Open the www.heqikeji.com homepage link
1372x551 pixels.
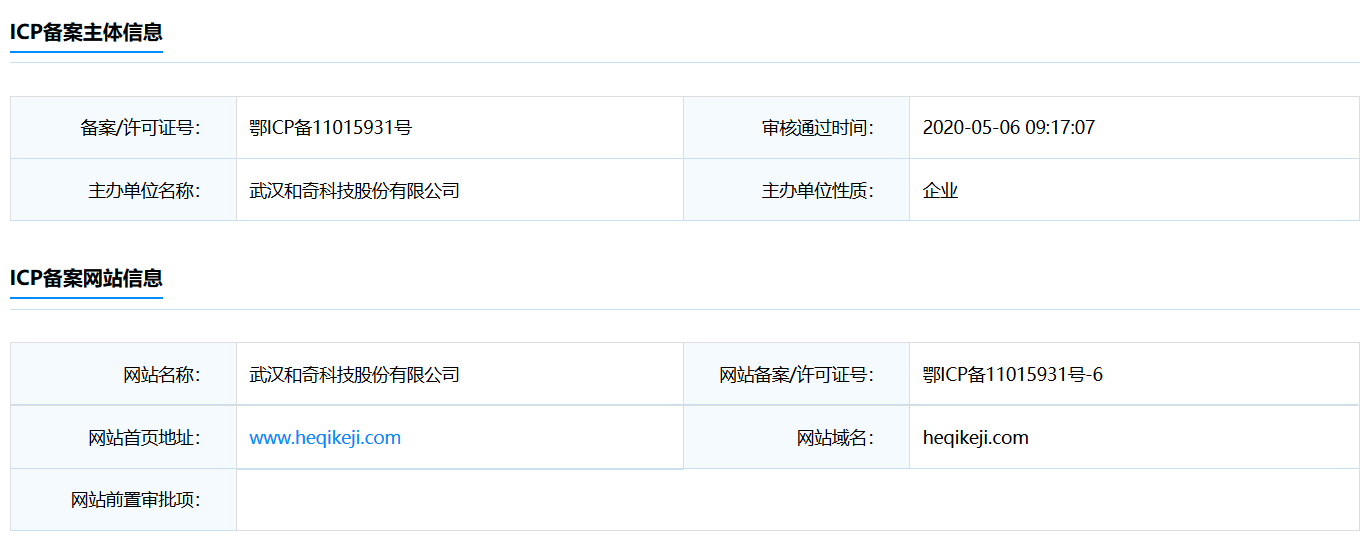pyautogui.click(x=325, y=438)
